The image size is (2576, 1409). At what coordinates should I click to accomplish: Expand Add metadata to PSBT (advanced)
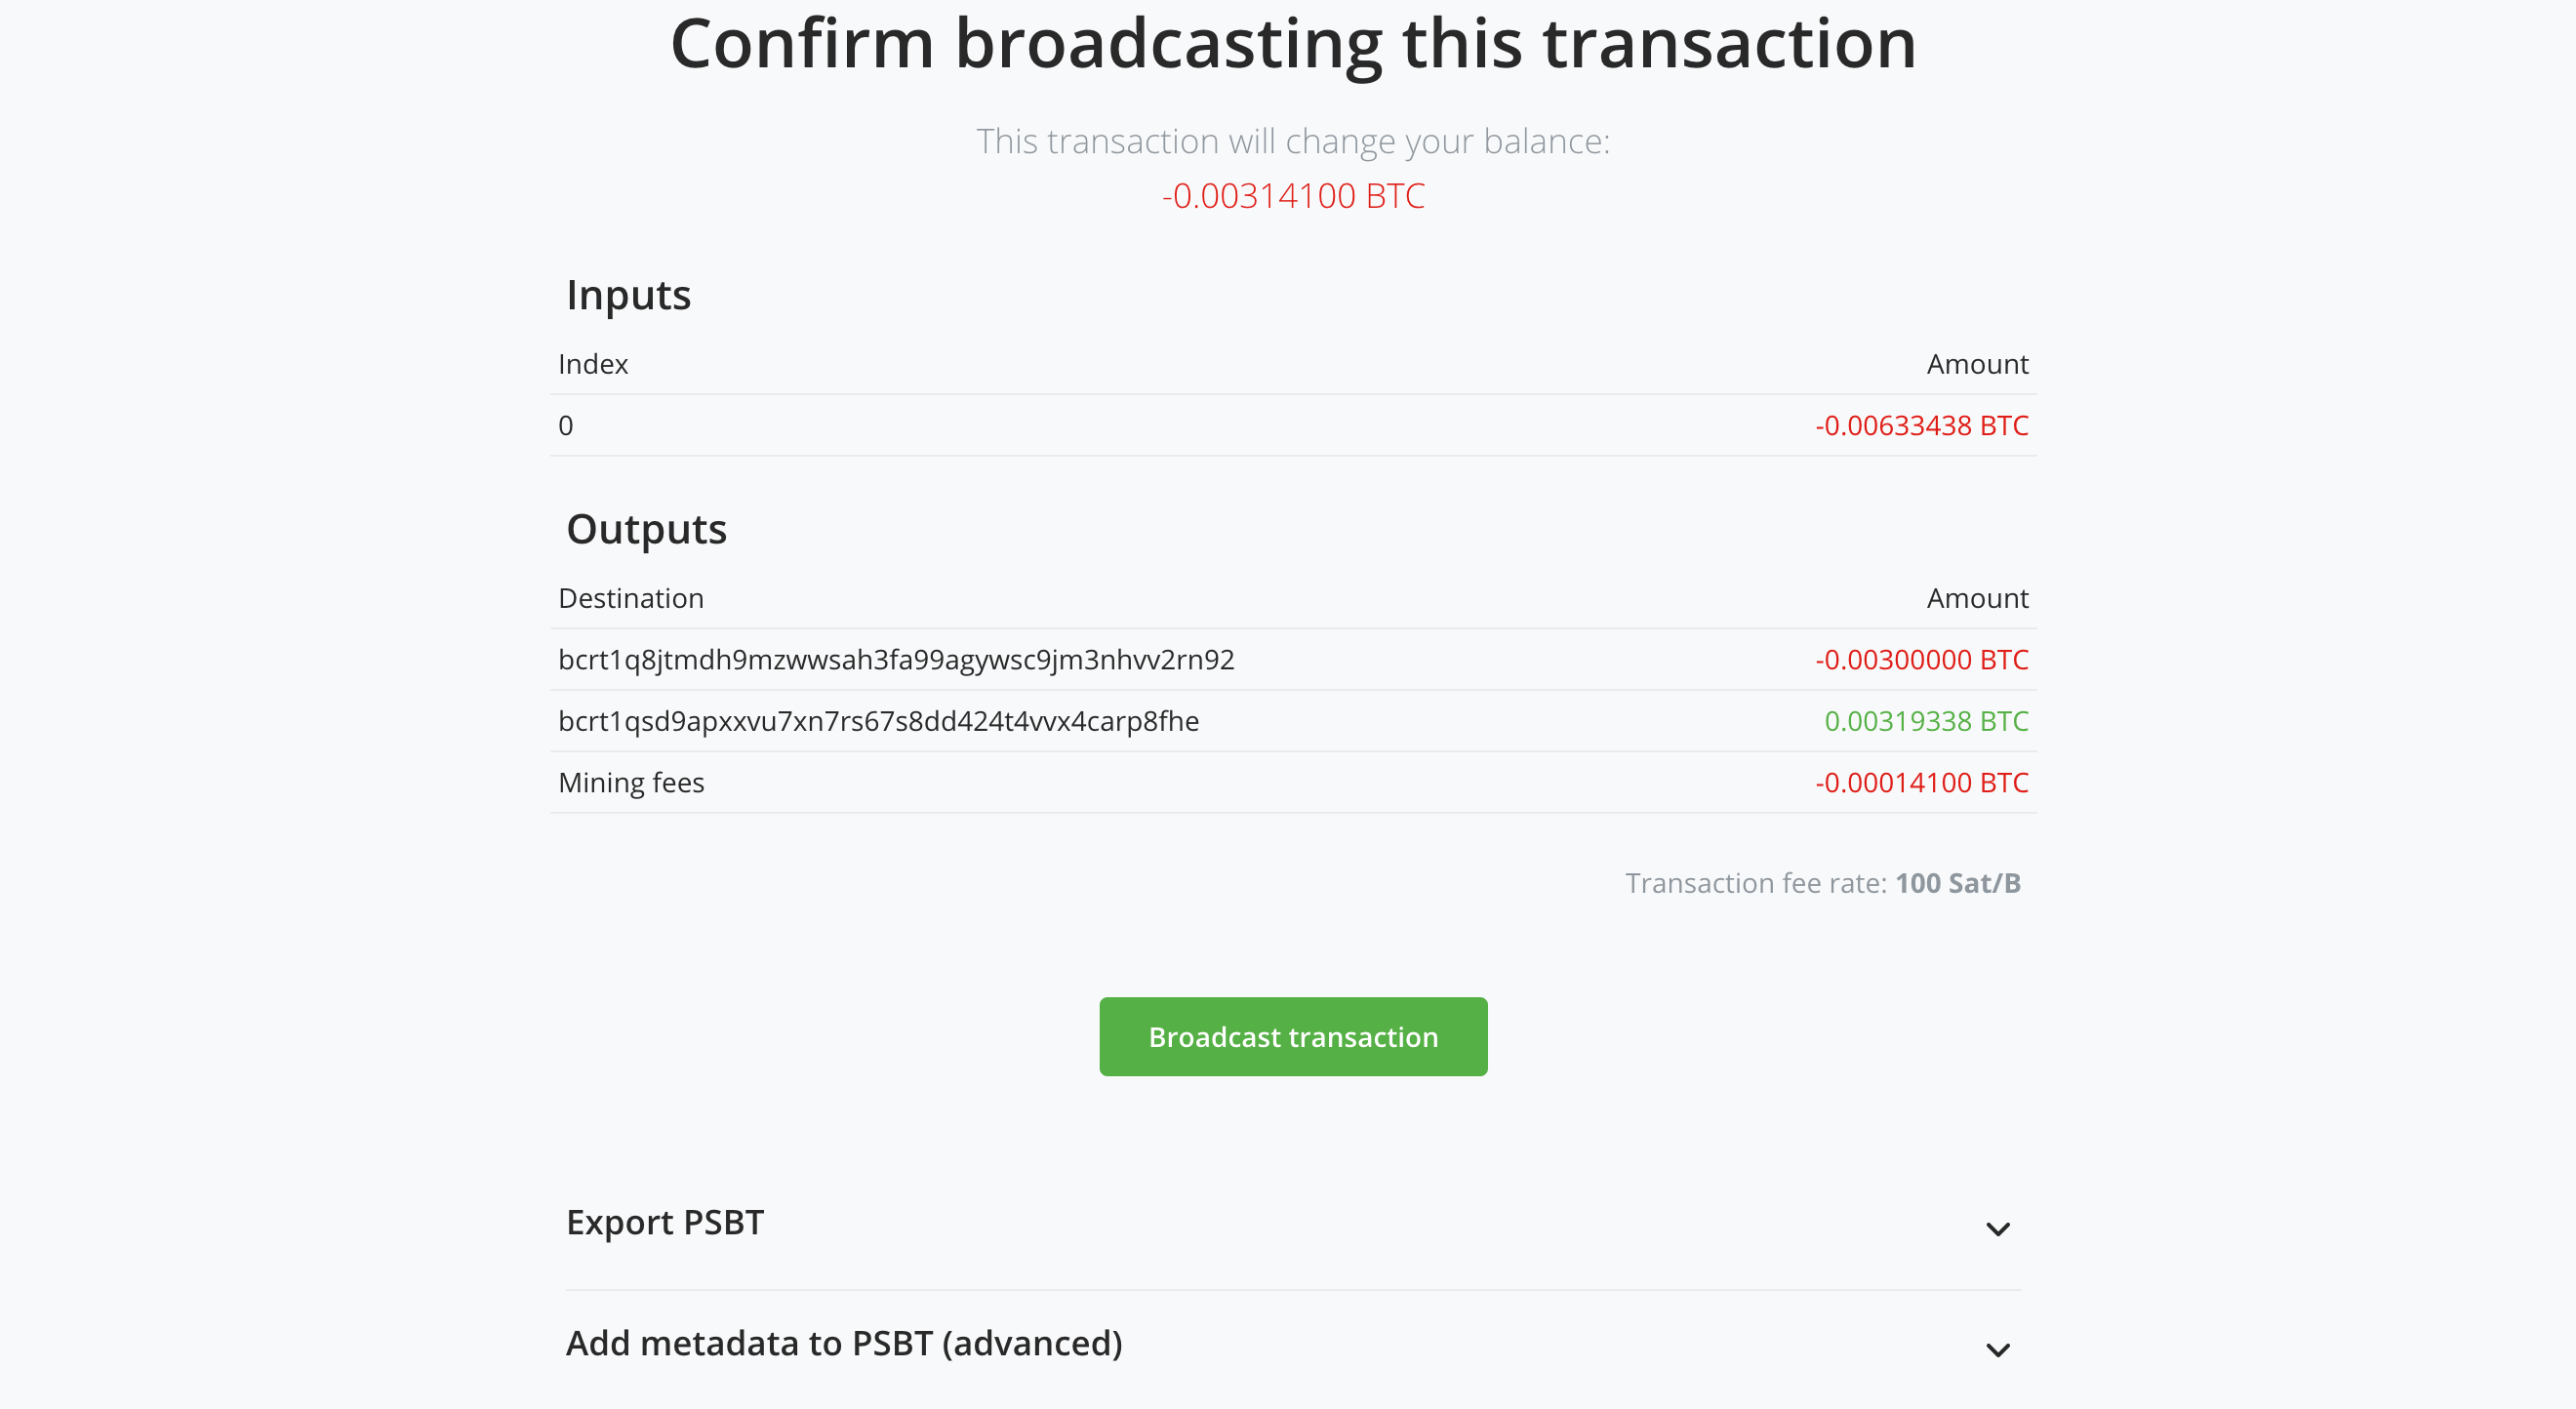coord(845,1343)
